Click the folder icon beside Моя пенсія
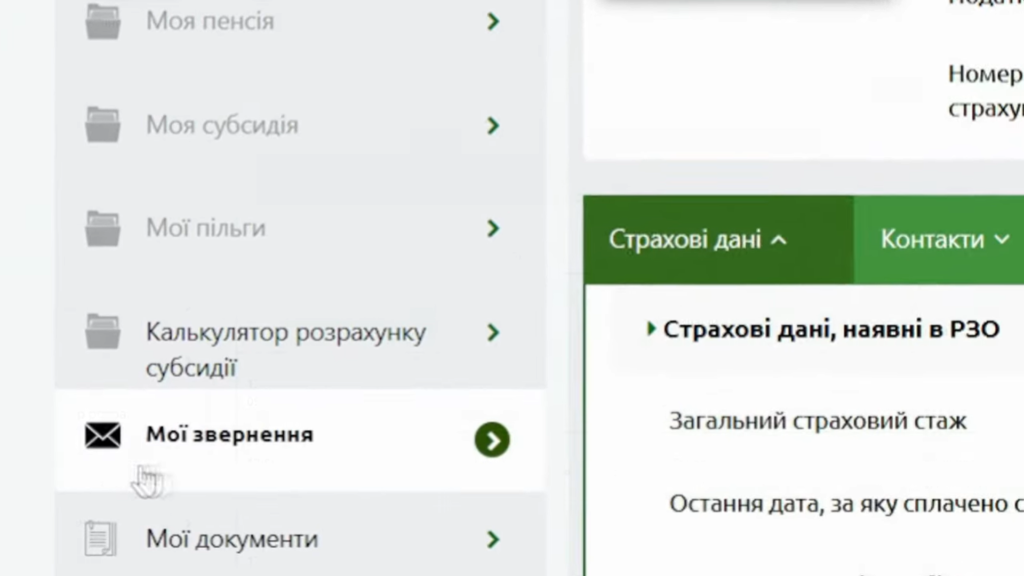Screen dimensions: 1024x576 pos(102,21)
